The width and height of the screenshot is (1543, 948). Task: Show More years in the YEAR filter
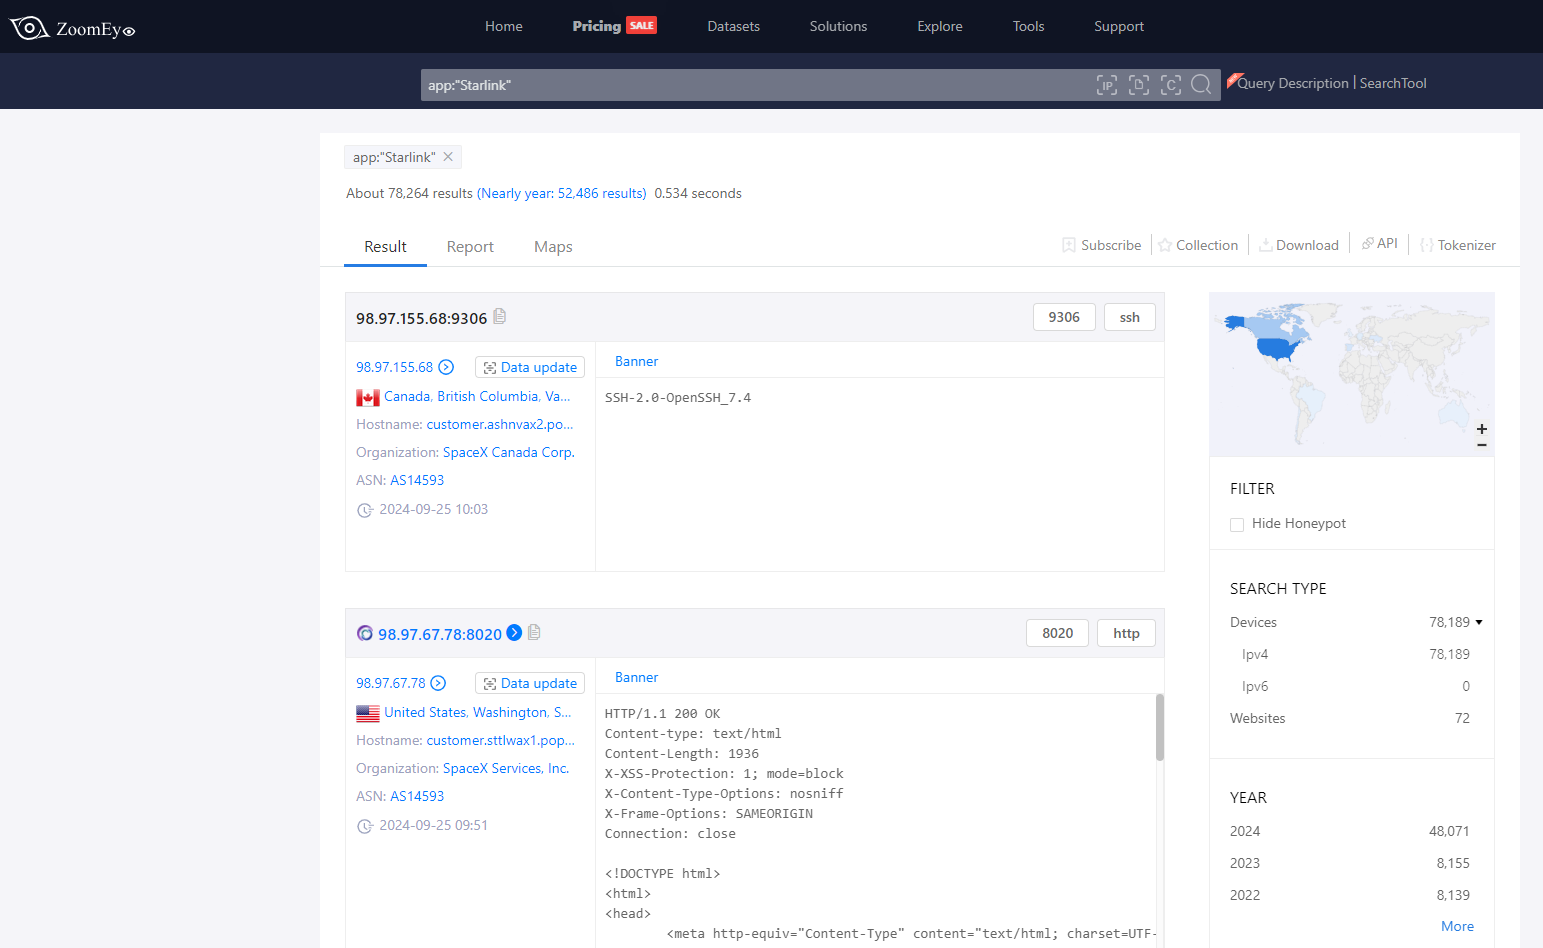(x=1457, y=926)
